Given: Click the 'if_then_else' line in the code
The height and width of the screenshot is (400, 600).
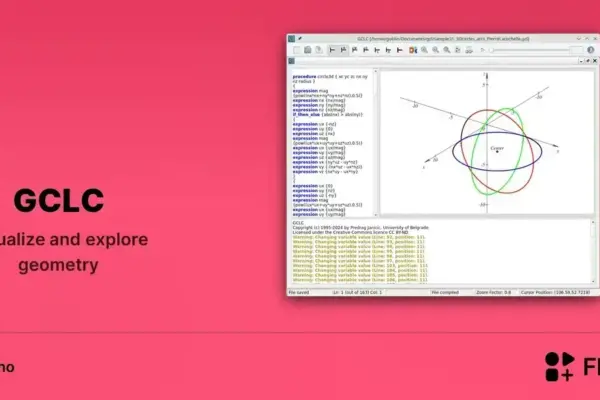Looking at the screenshot, I should click(328, 114).
